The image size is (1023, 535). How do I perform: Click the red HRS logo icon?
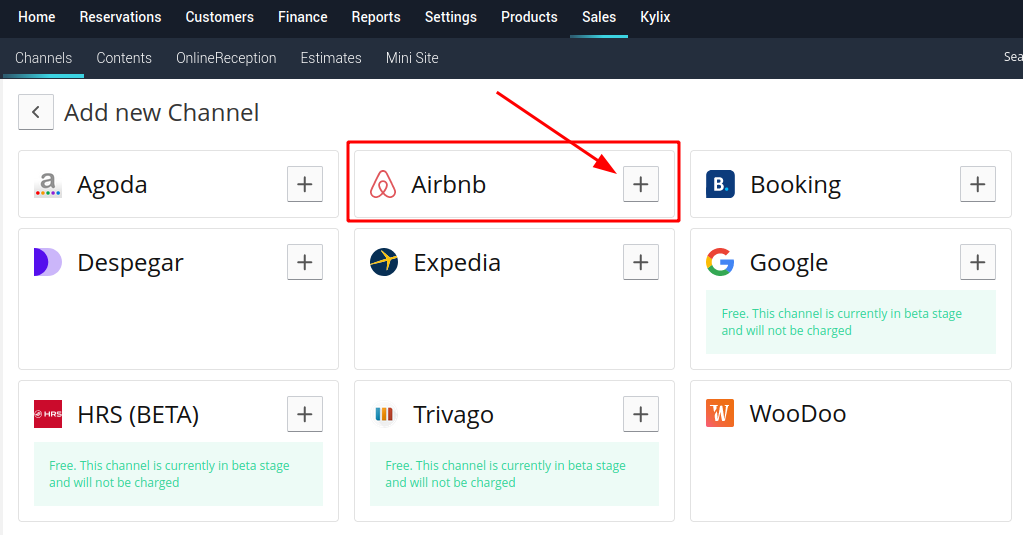click(48, 414)
